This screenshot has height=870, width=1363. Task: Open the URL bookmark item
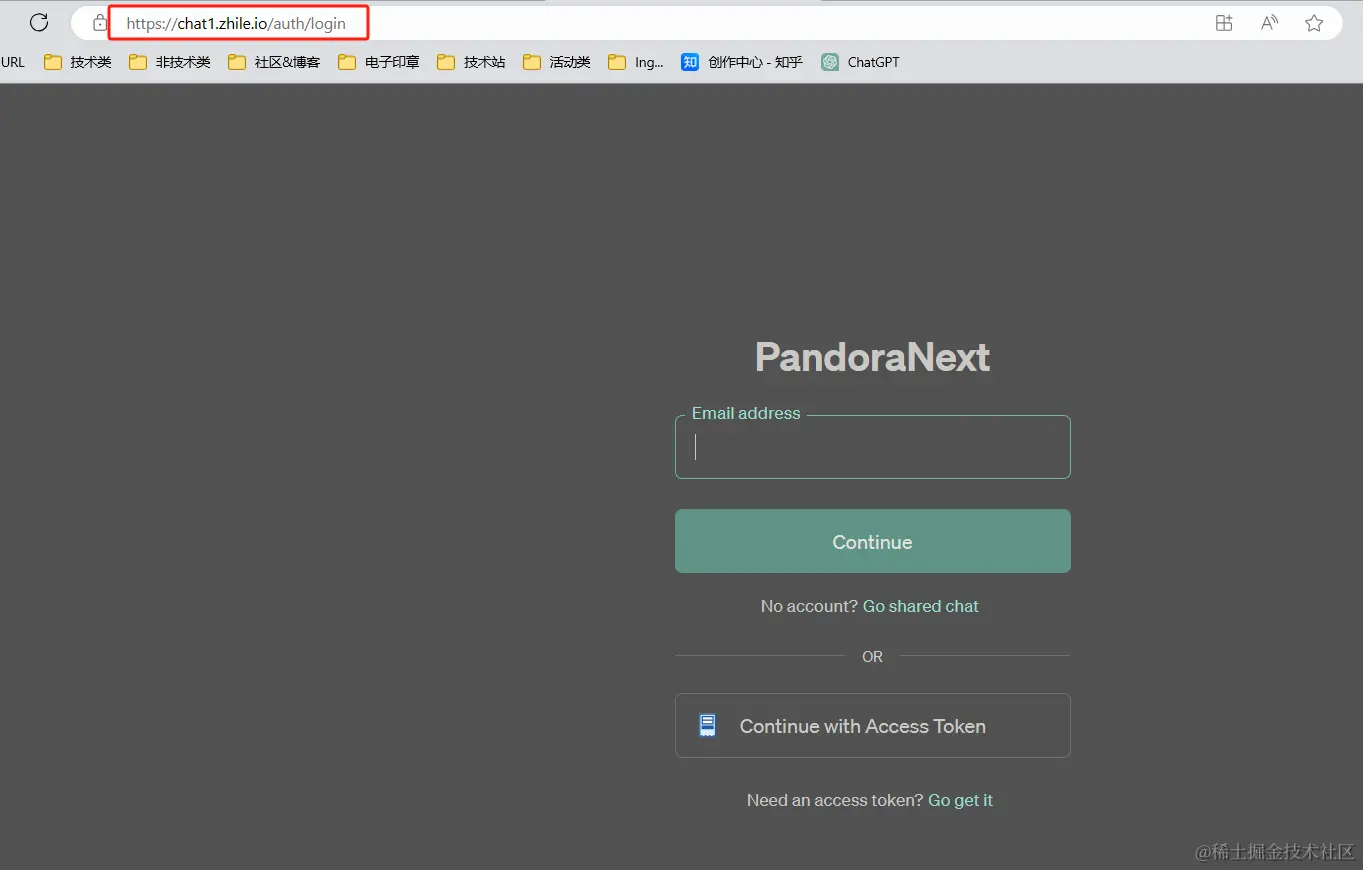point(13,62)
